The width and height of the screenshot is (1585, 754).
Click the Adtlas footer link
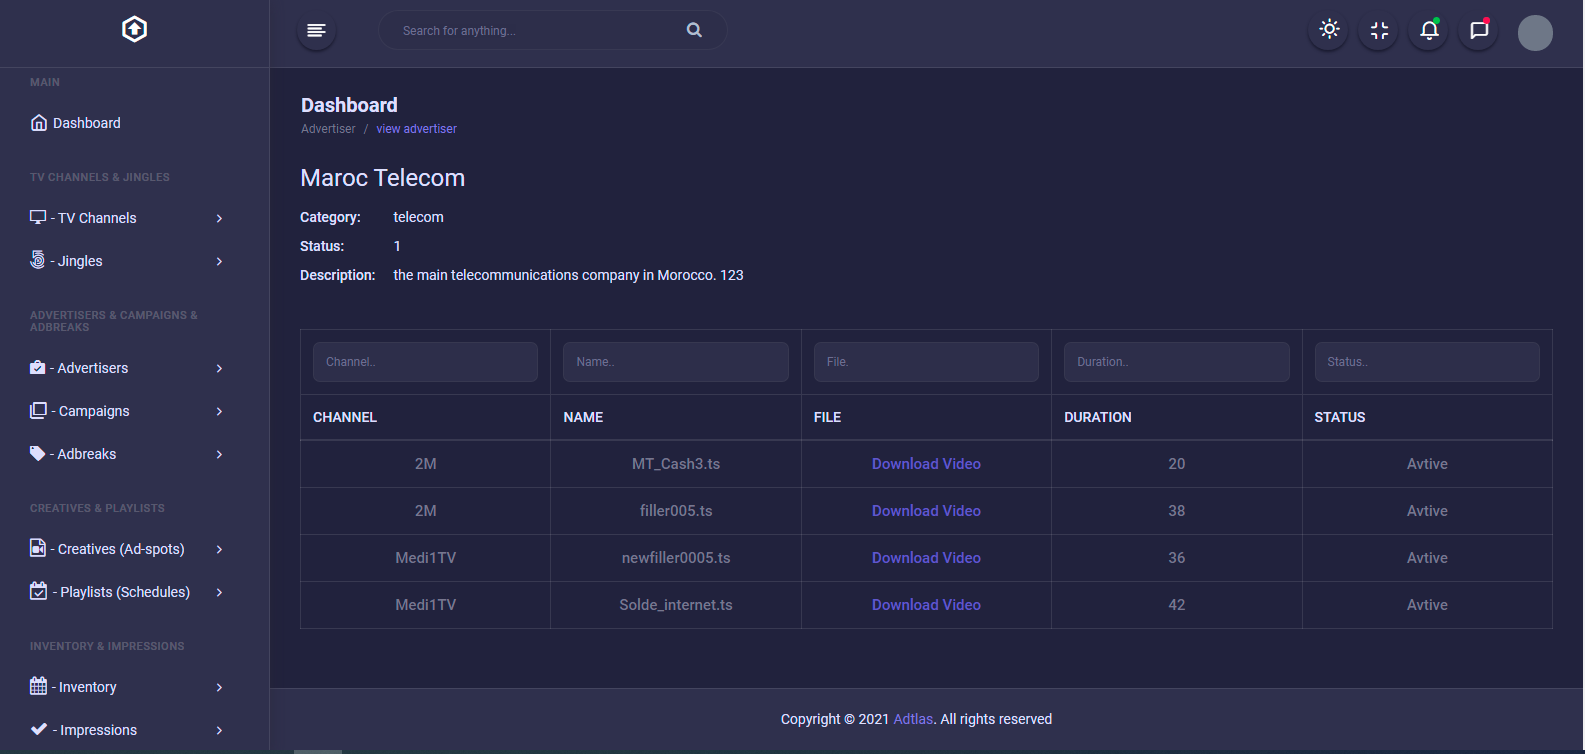click(x=913, y=719)
